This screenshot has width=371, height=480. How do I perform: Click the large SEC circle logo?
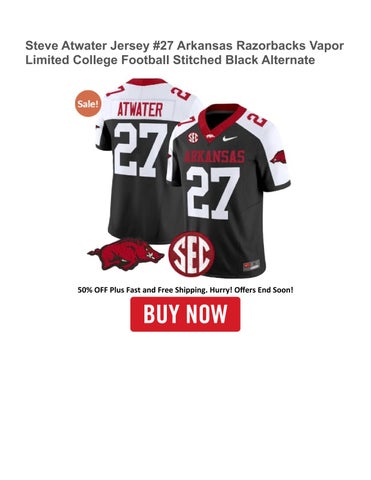pyautogui.click(x=191, y=254)
